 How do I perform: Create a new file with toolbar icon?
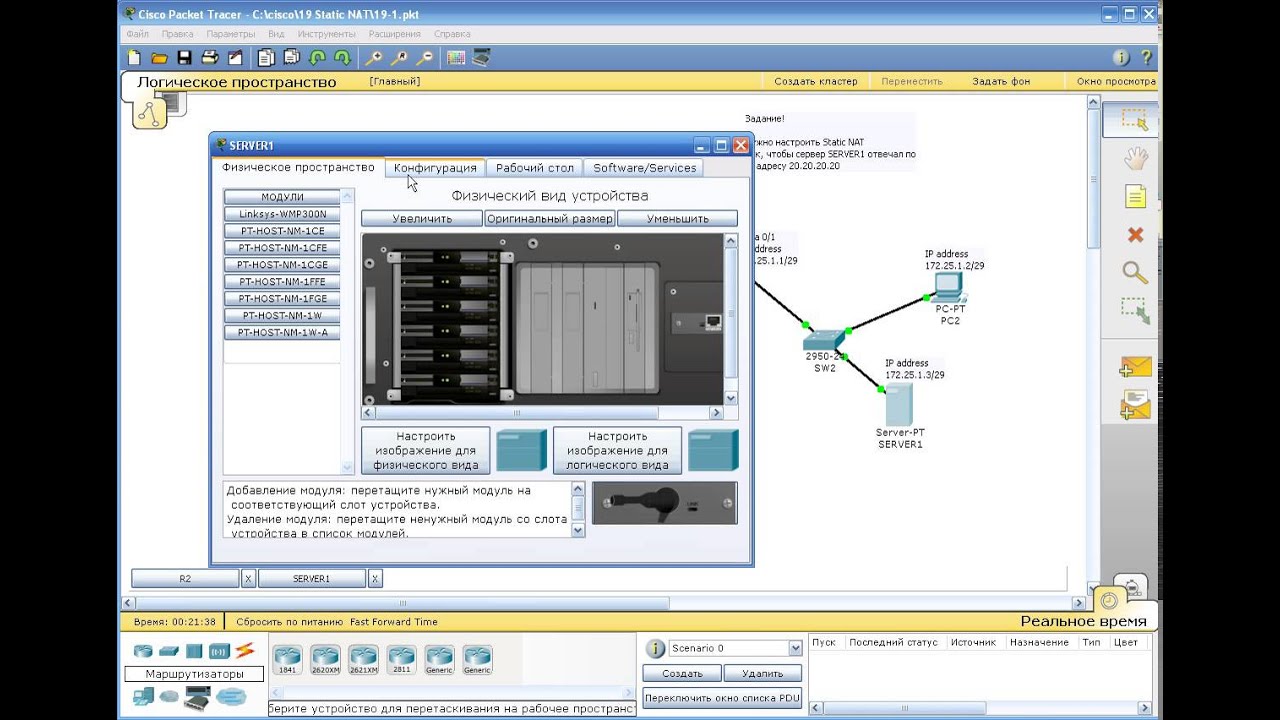pyautogui.click(x=135, y=58)
